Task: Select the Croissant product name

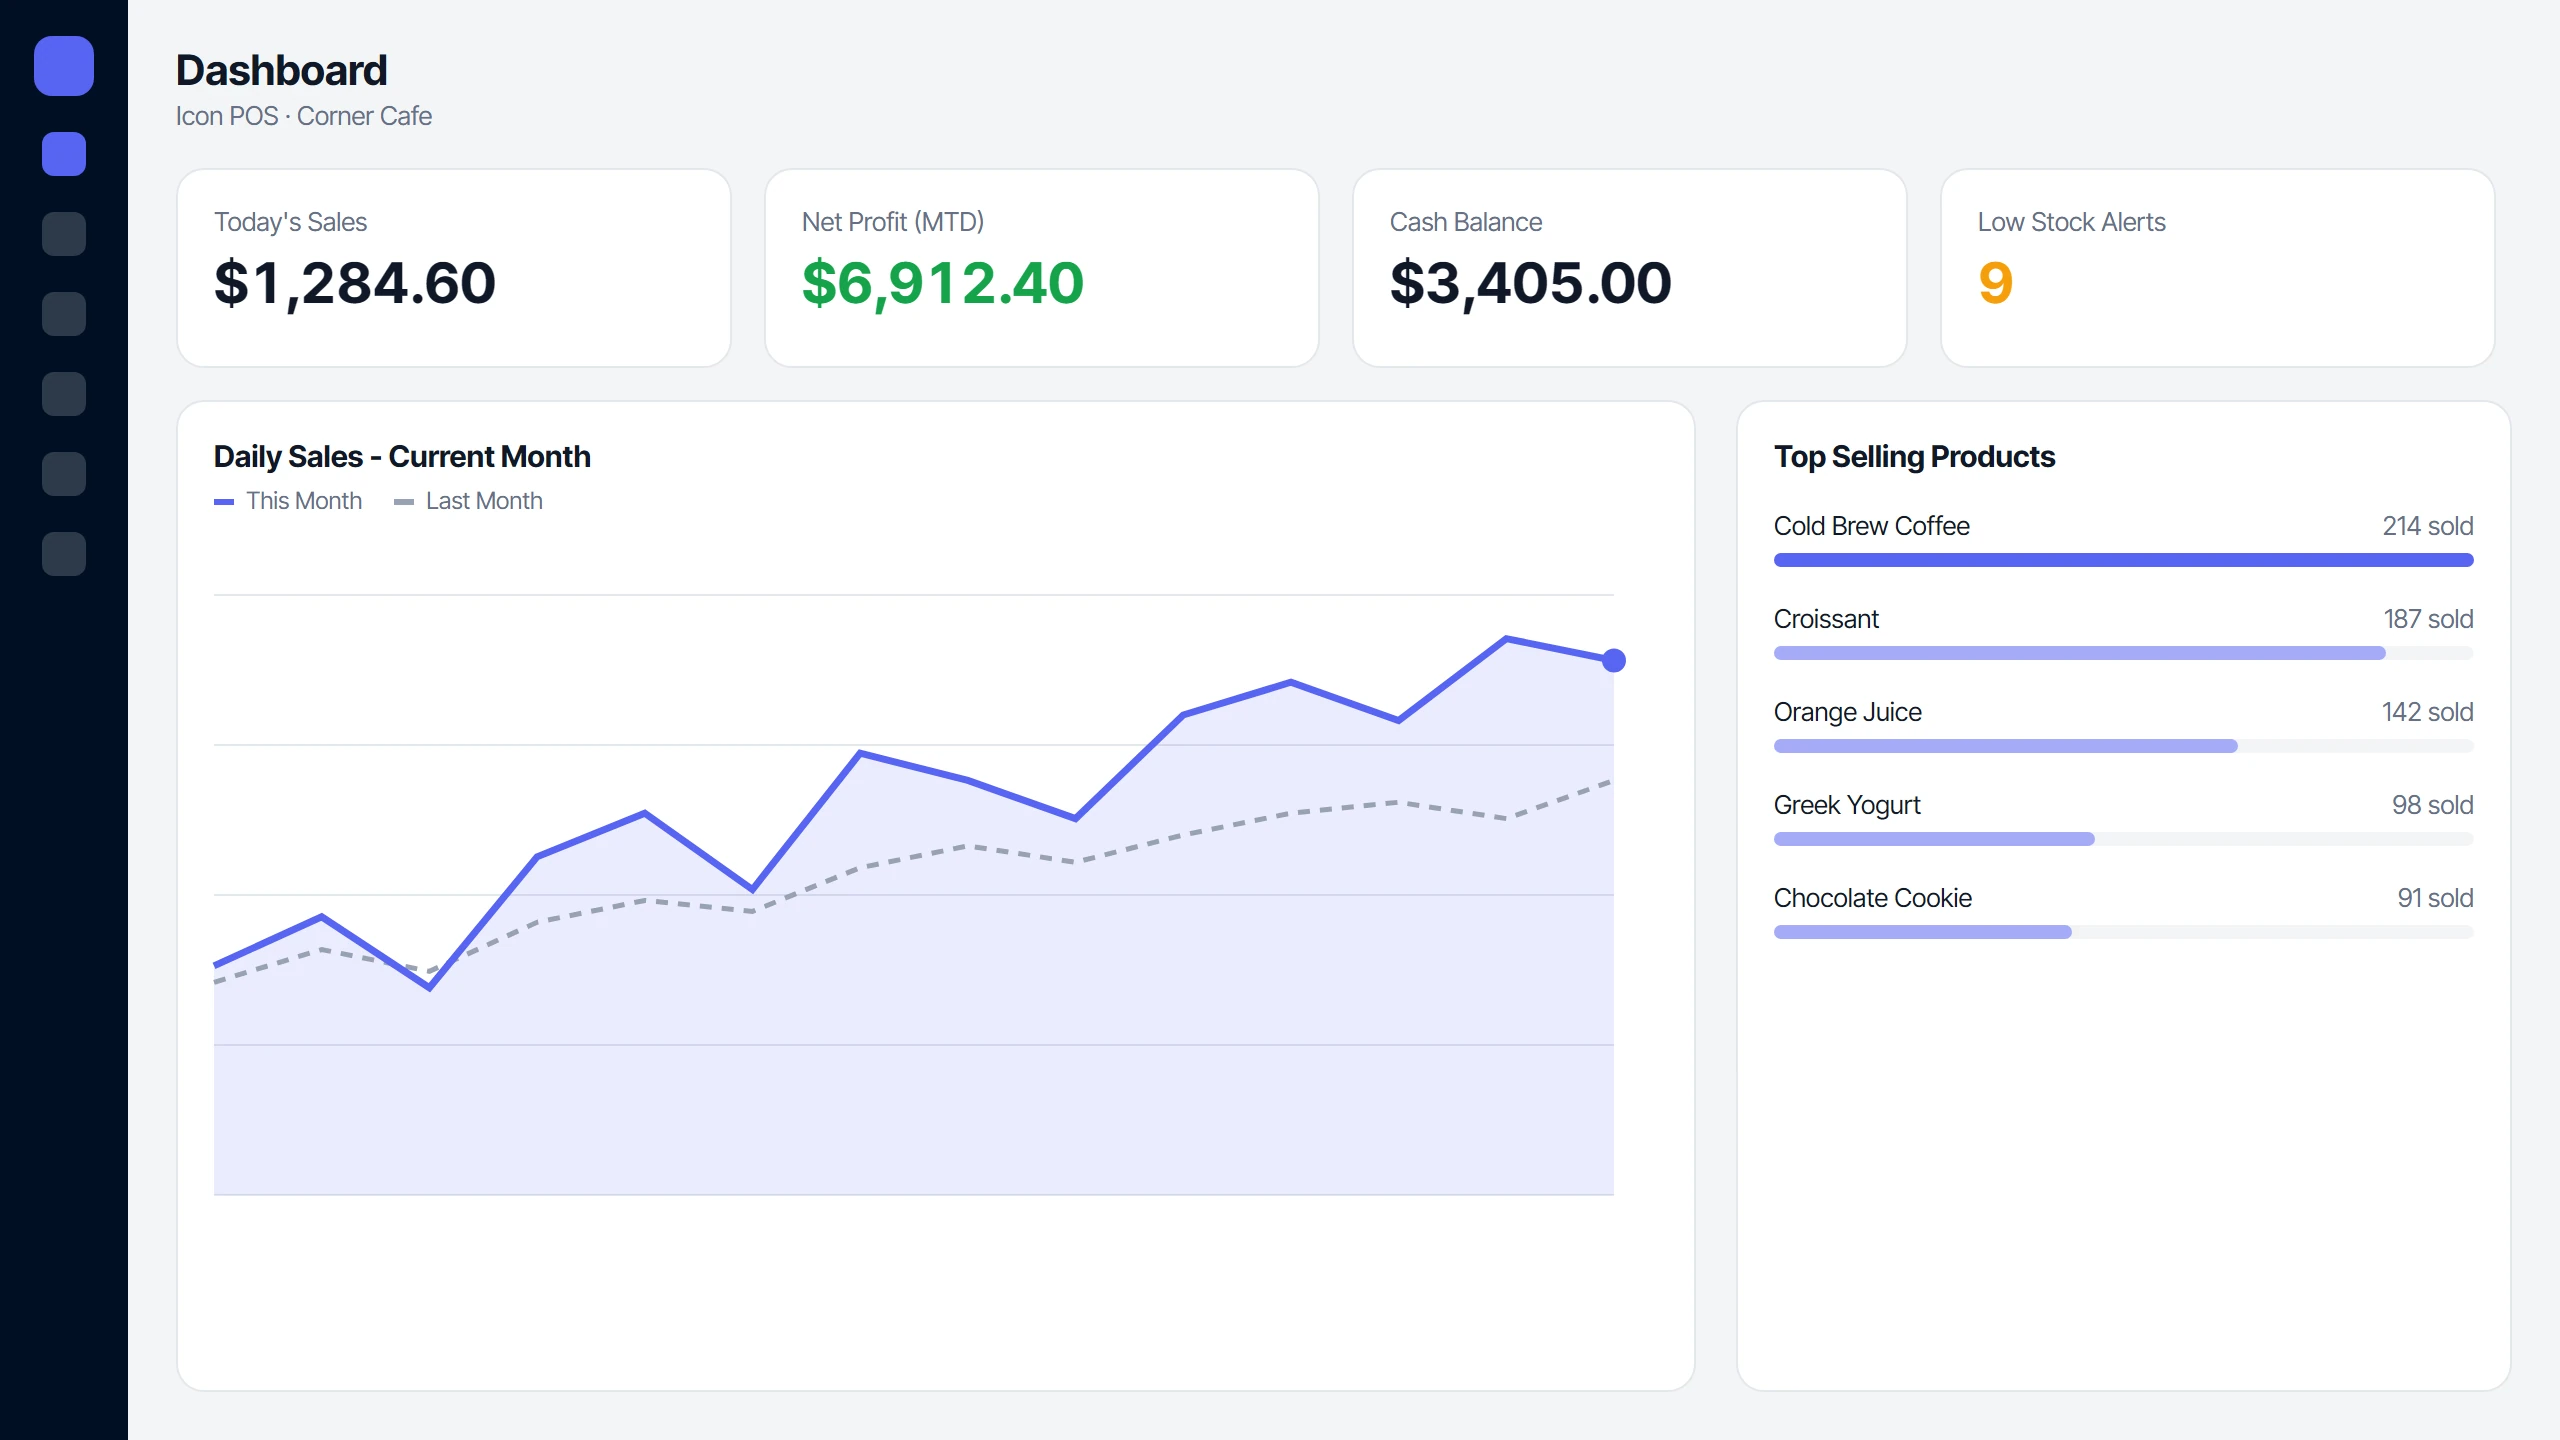Action: (1826, 619)
